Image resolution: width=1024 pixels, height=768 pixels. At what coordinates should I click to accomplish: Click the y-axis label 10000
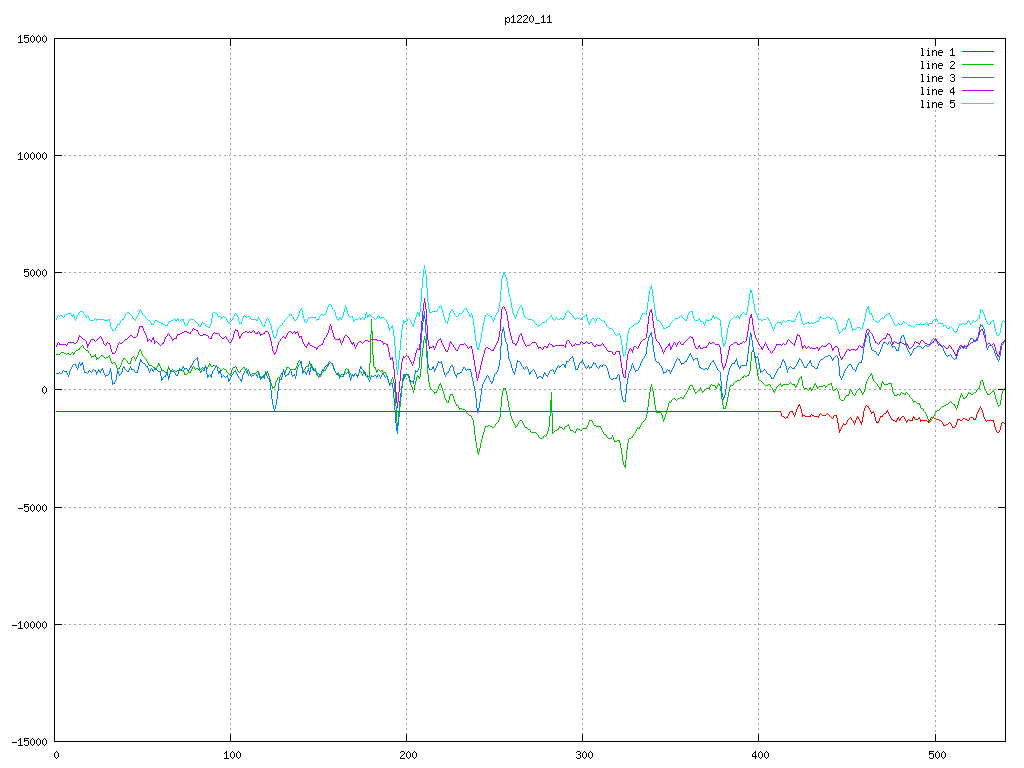(x=33, y=156)
